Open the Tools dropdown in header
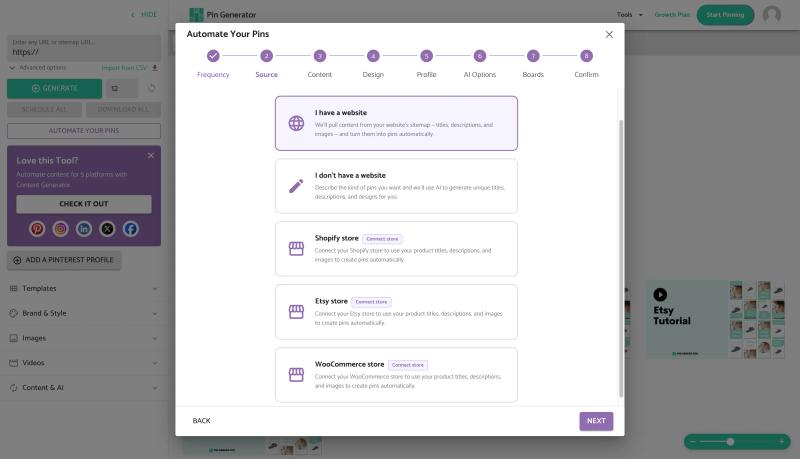The image size is (800, 459). point(630,15)
